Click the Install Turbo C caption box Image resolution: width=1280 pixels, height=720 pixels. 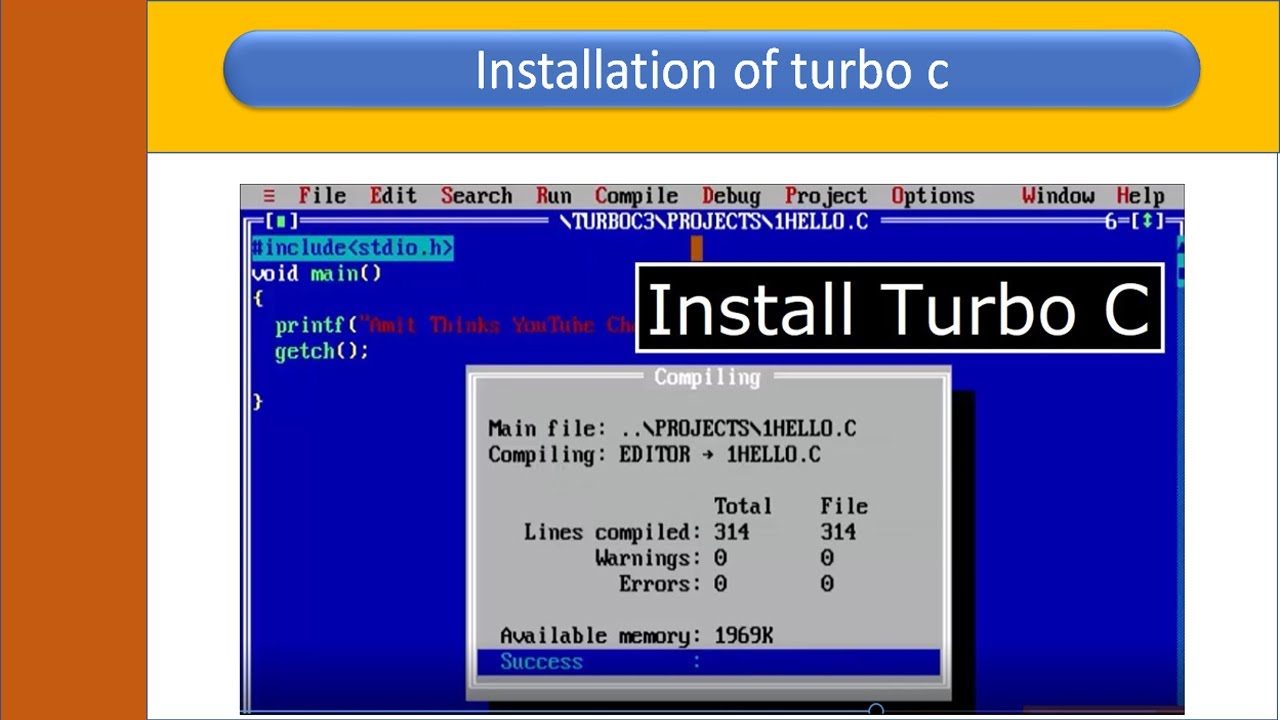900,308
